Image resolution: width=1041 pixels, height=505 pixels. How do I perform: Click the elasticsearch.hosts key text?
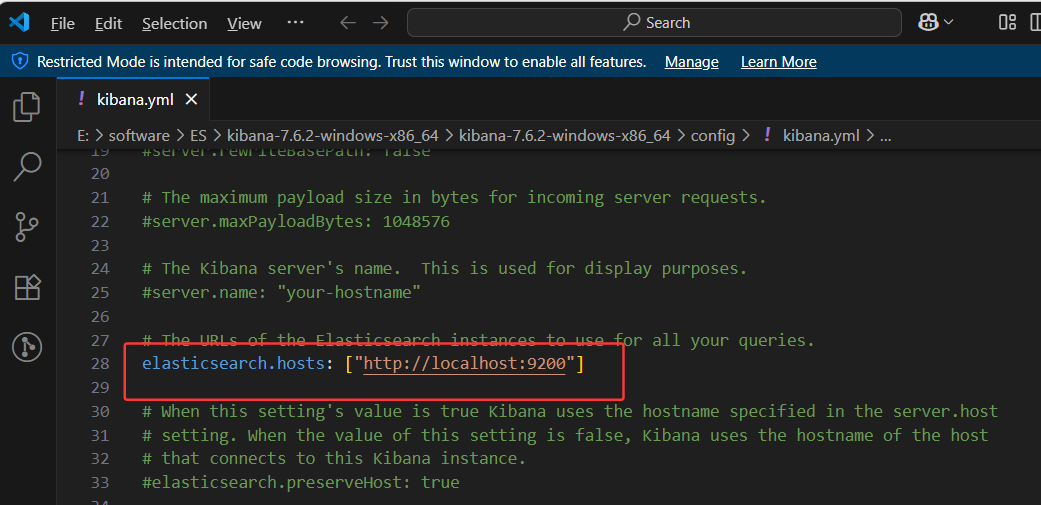click(234, 364)
